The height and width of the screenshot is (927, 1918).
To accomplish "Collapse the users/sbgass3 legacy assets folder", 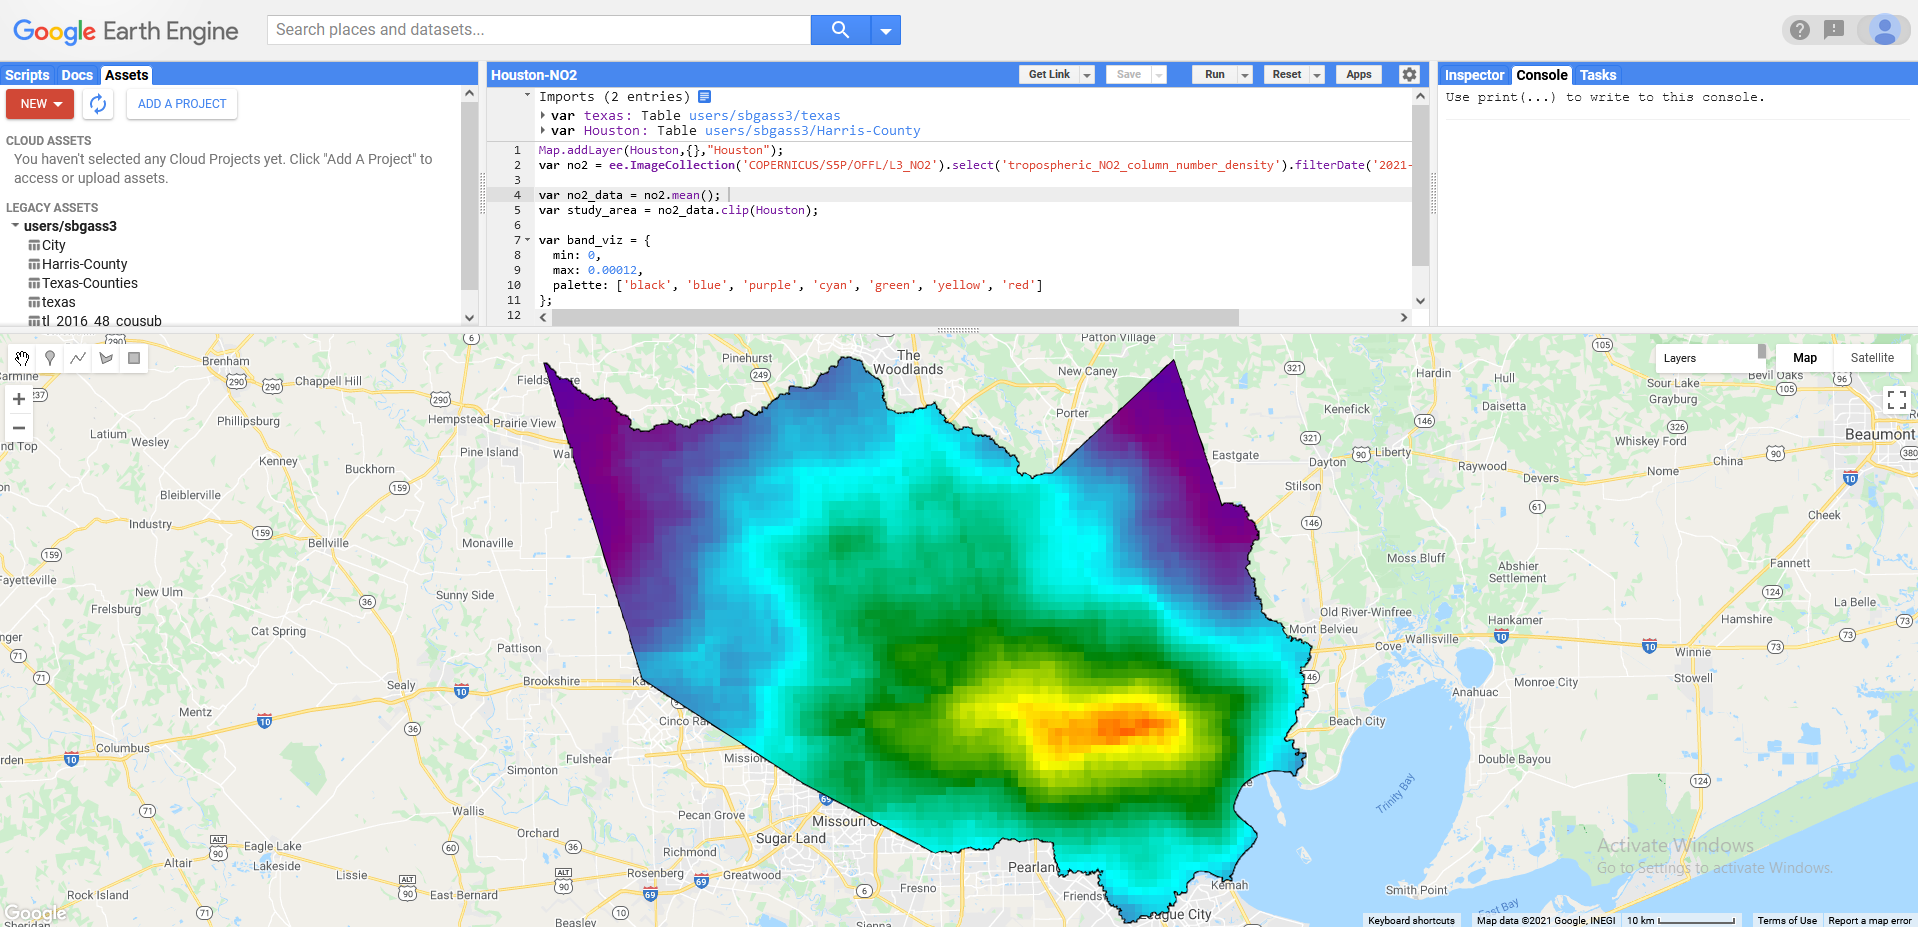I will (16, 226).
